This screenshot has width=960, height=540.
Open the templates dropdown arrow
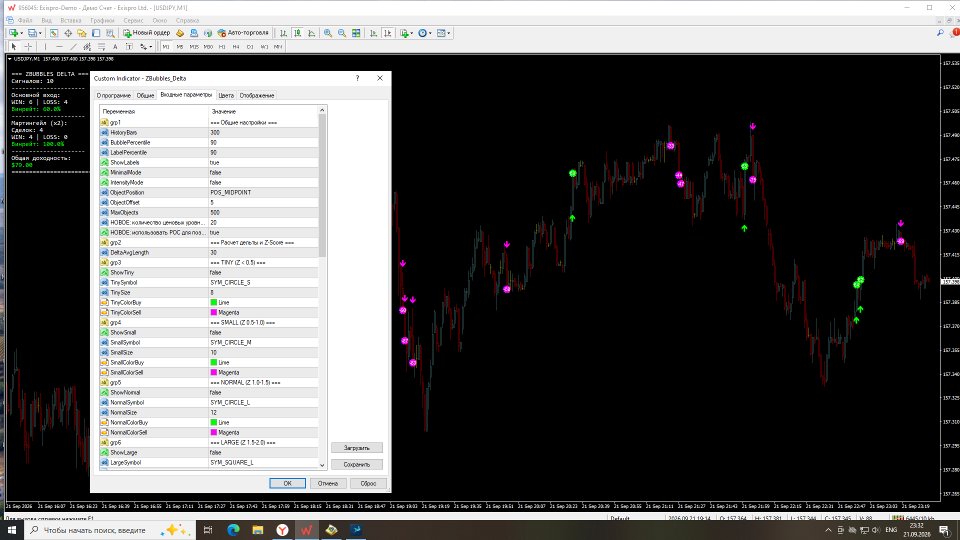coord(449,33)
